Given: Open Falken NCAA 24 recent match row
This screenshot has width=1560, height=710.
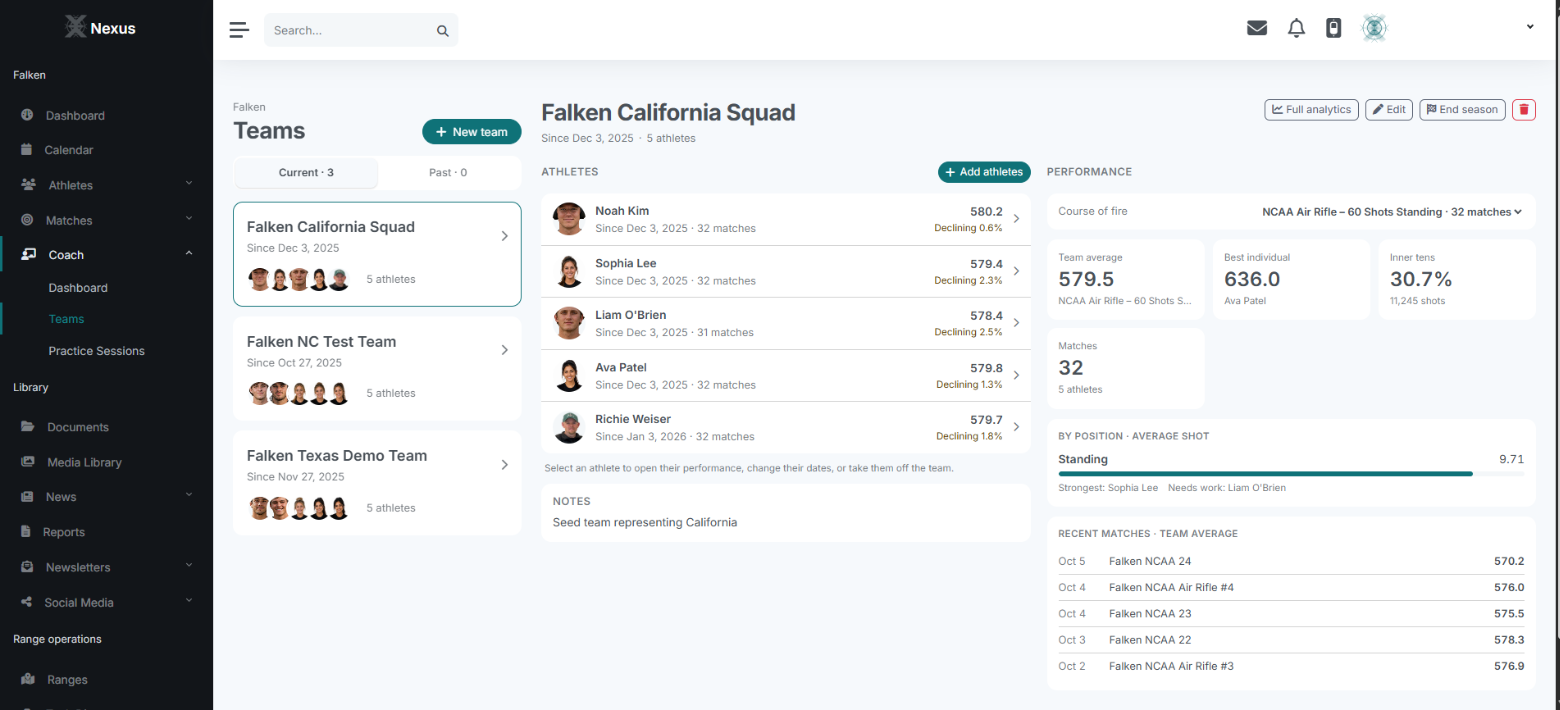Looking at the screenshot, I should click(1291, 561).
